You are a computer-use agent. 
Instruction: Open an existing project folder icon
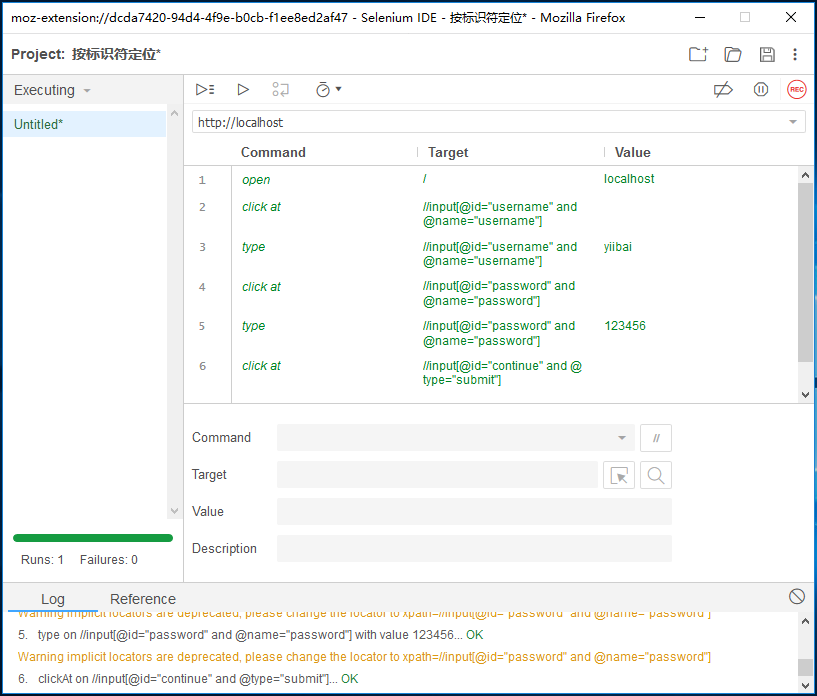[x=733, y=54]
